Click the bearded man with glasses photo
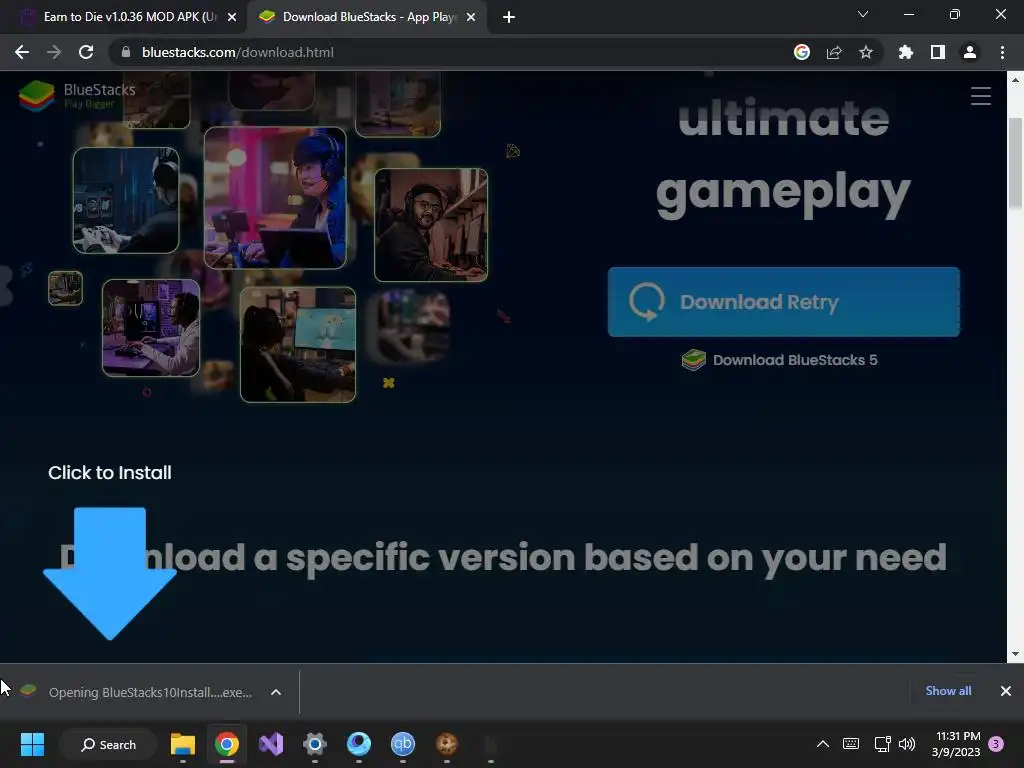 tap(431, 225)
